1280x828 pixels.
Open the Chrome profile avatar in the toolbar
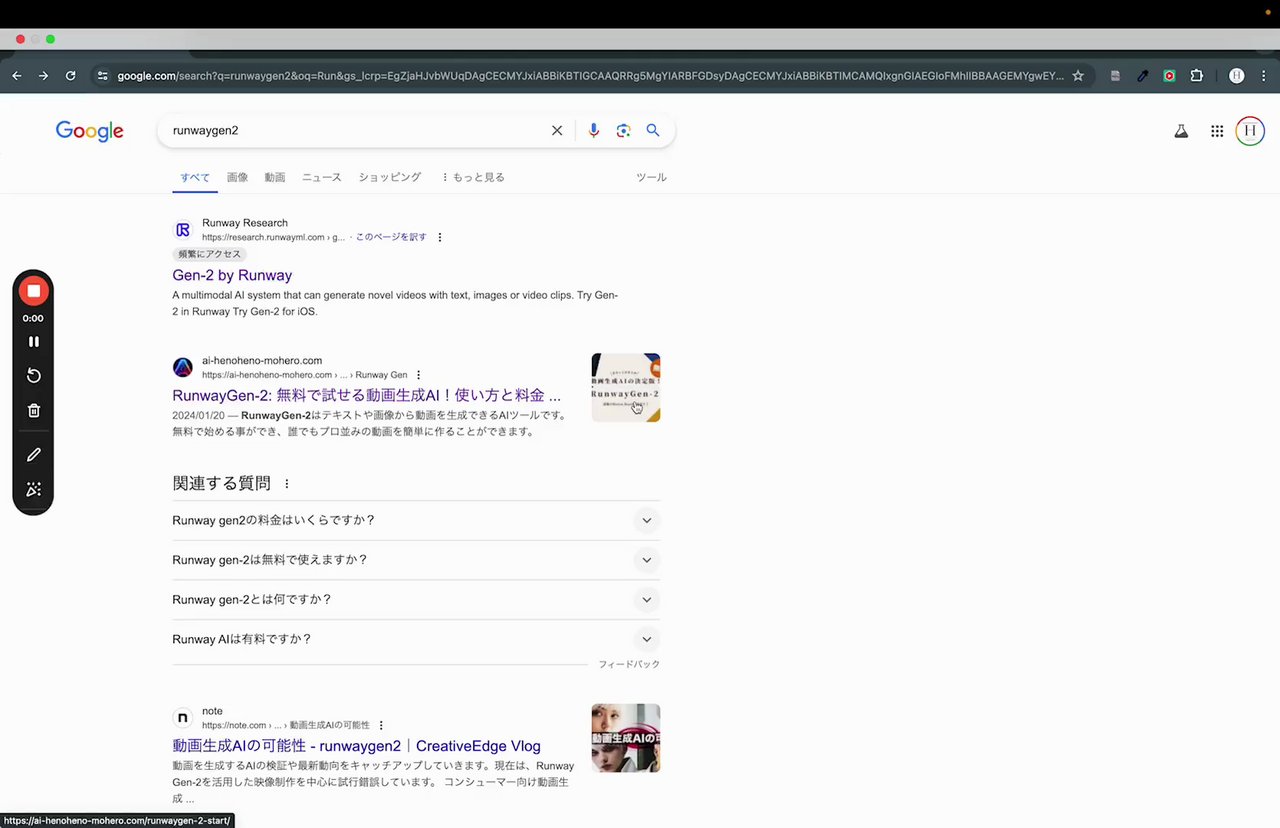1237,75
